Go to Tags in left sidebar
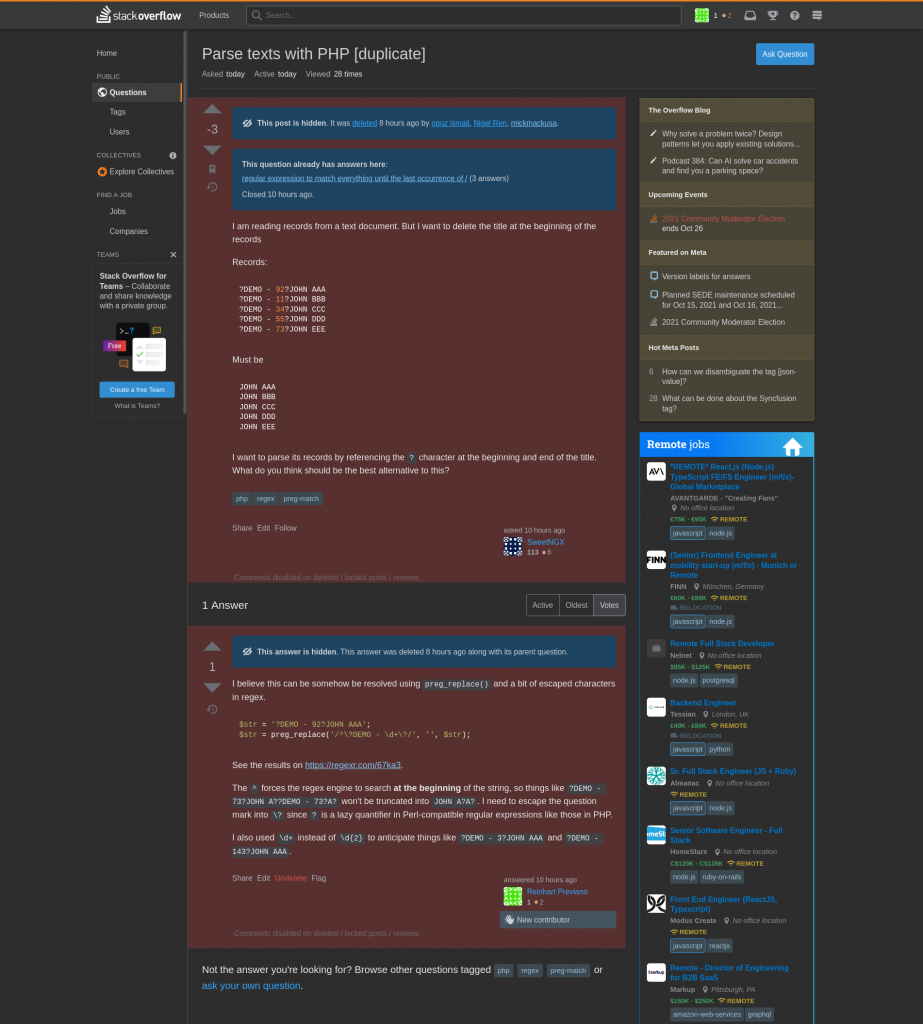Image resolution: width=923 pixels, height=1024 pixels. point(118,112)
